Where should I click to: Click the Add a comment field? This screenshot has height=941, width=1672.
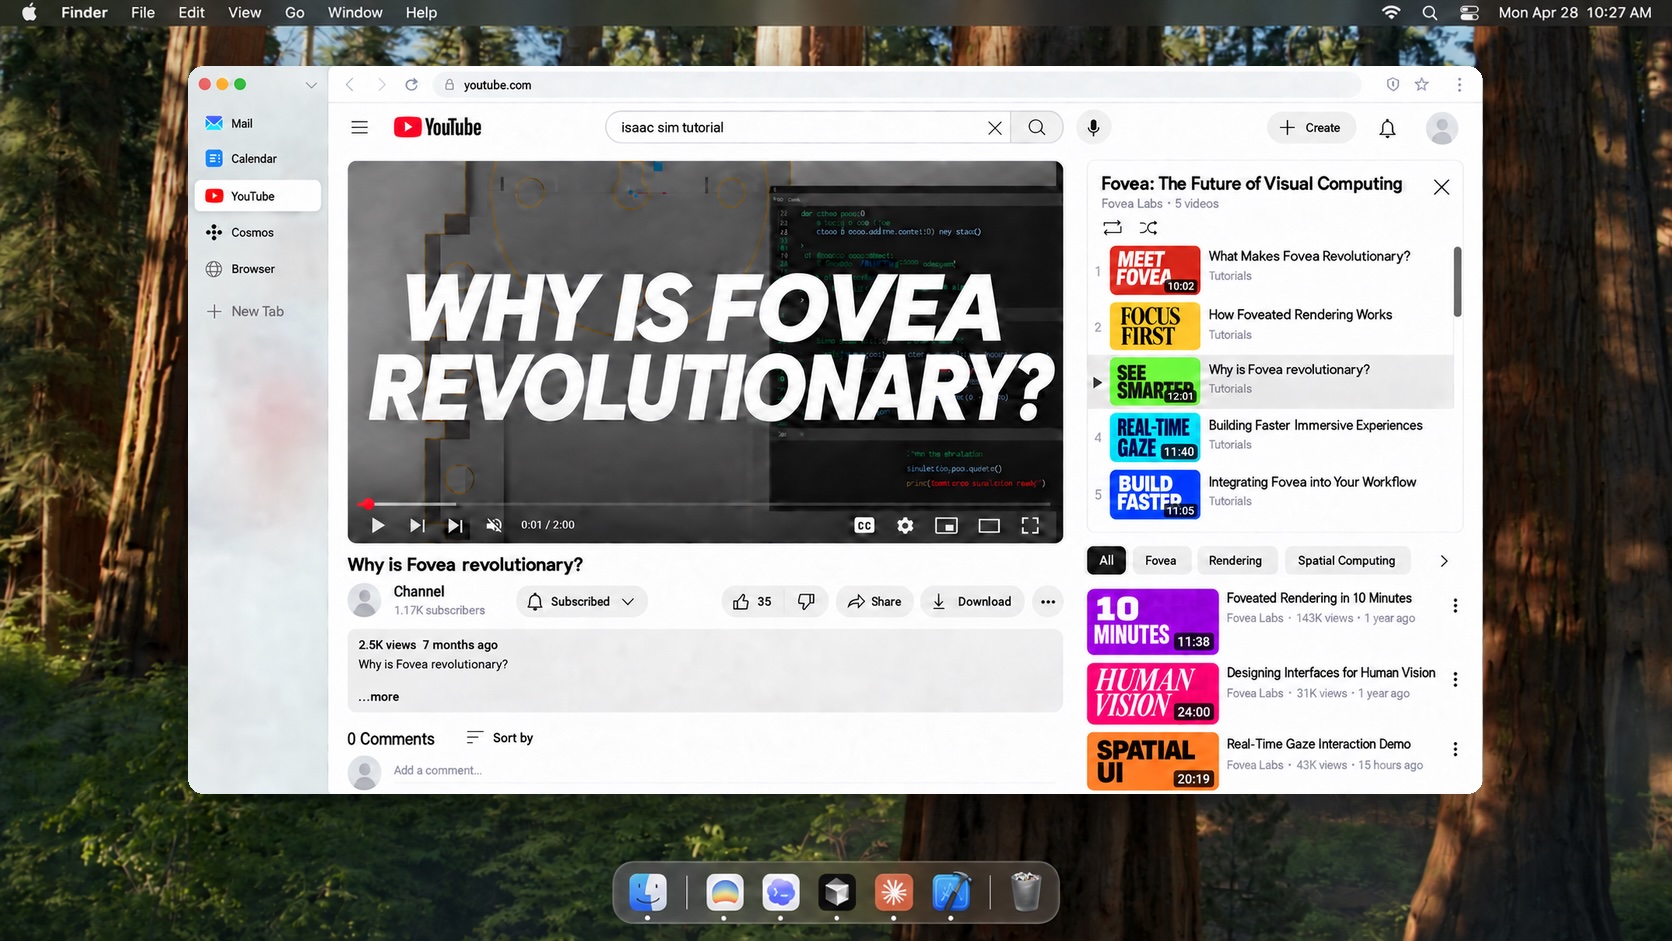tap(726, 770)
